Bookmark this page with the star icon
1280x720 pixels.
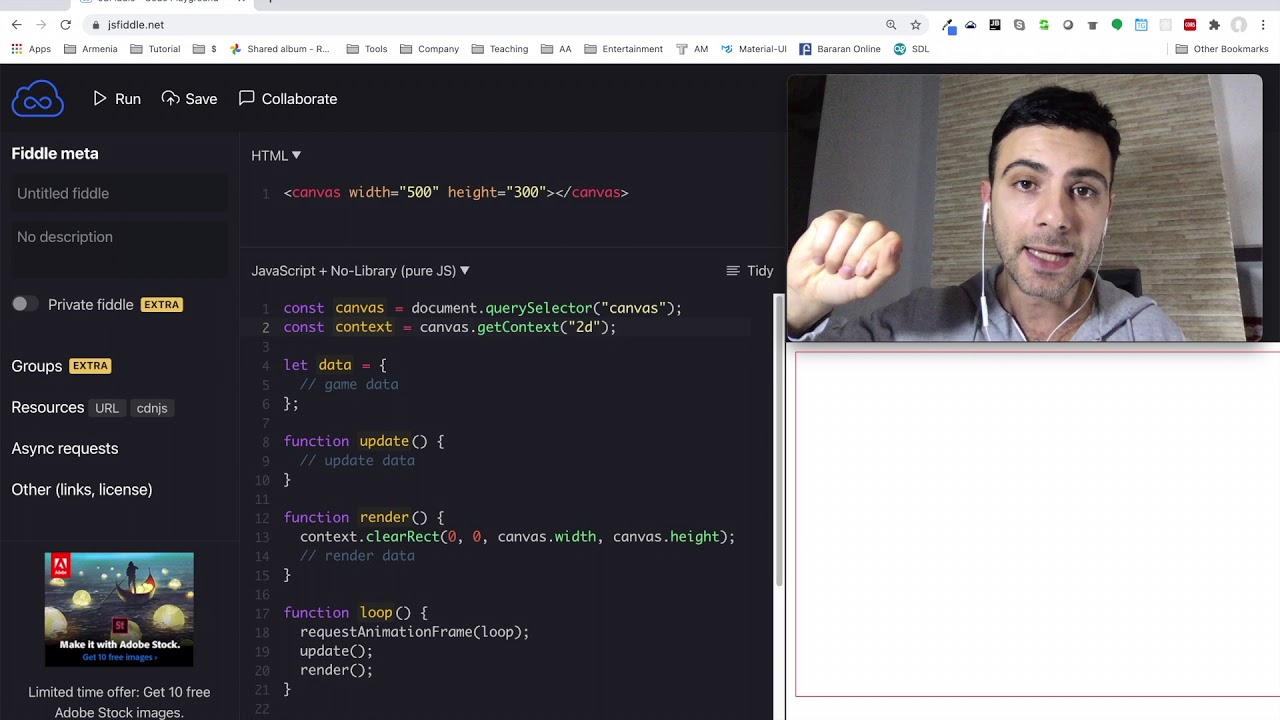pyautogui.click(x=915, y=25)
